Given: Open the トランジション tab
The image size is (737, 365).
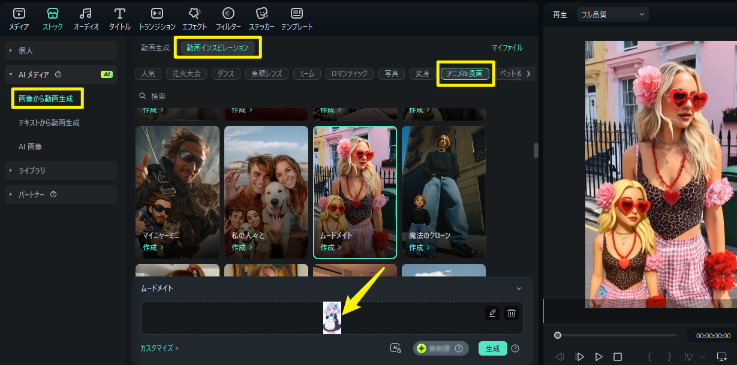Looking at the screenshot, I should tap(157, 19).
